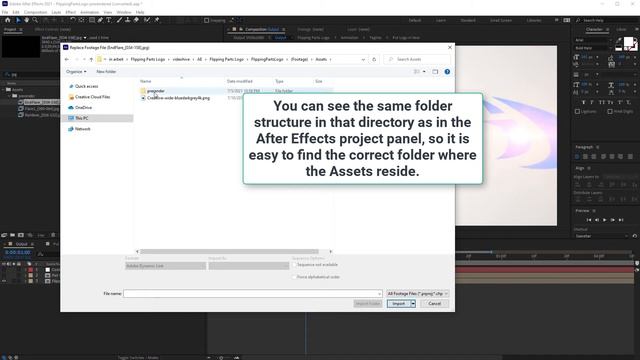Go up one folder level in dialog
The image size is (640, 360).
coord(91,60)
